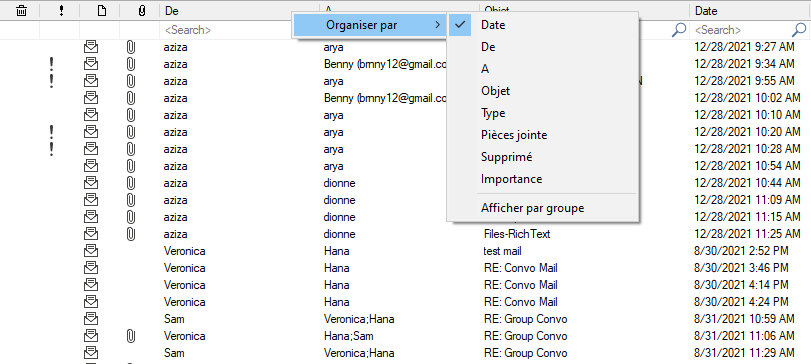811x364 pixels.
Task: Click Veronica sender in the 2:52 PM row
Action: pos(185,251)
